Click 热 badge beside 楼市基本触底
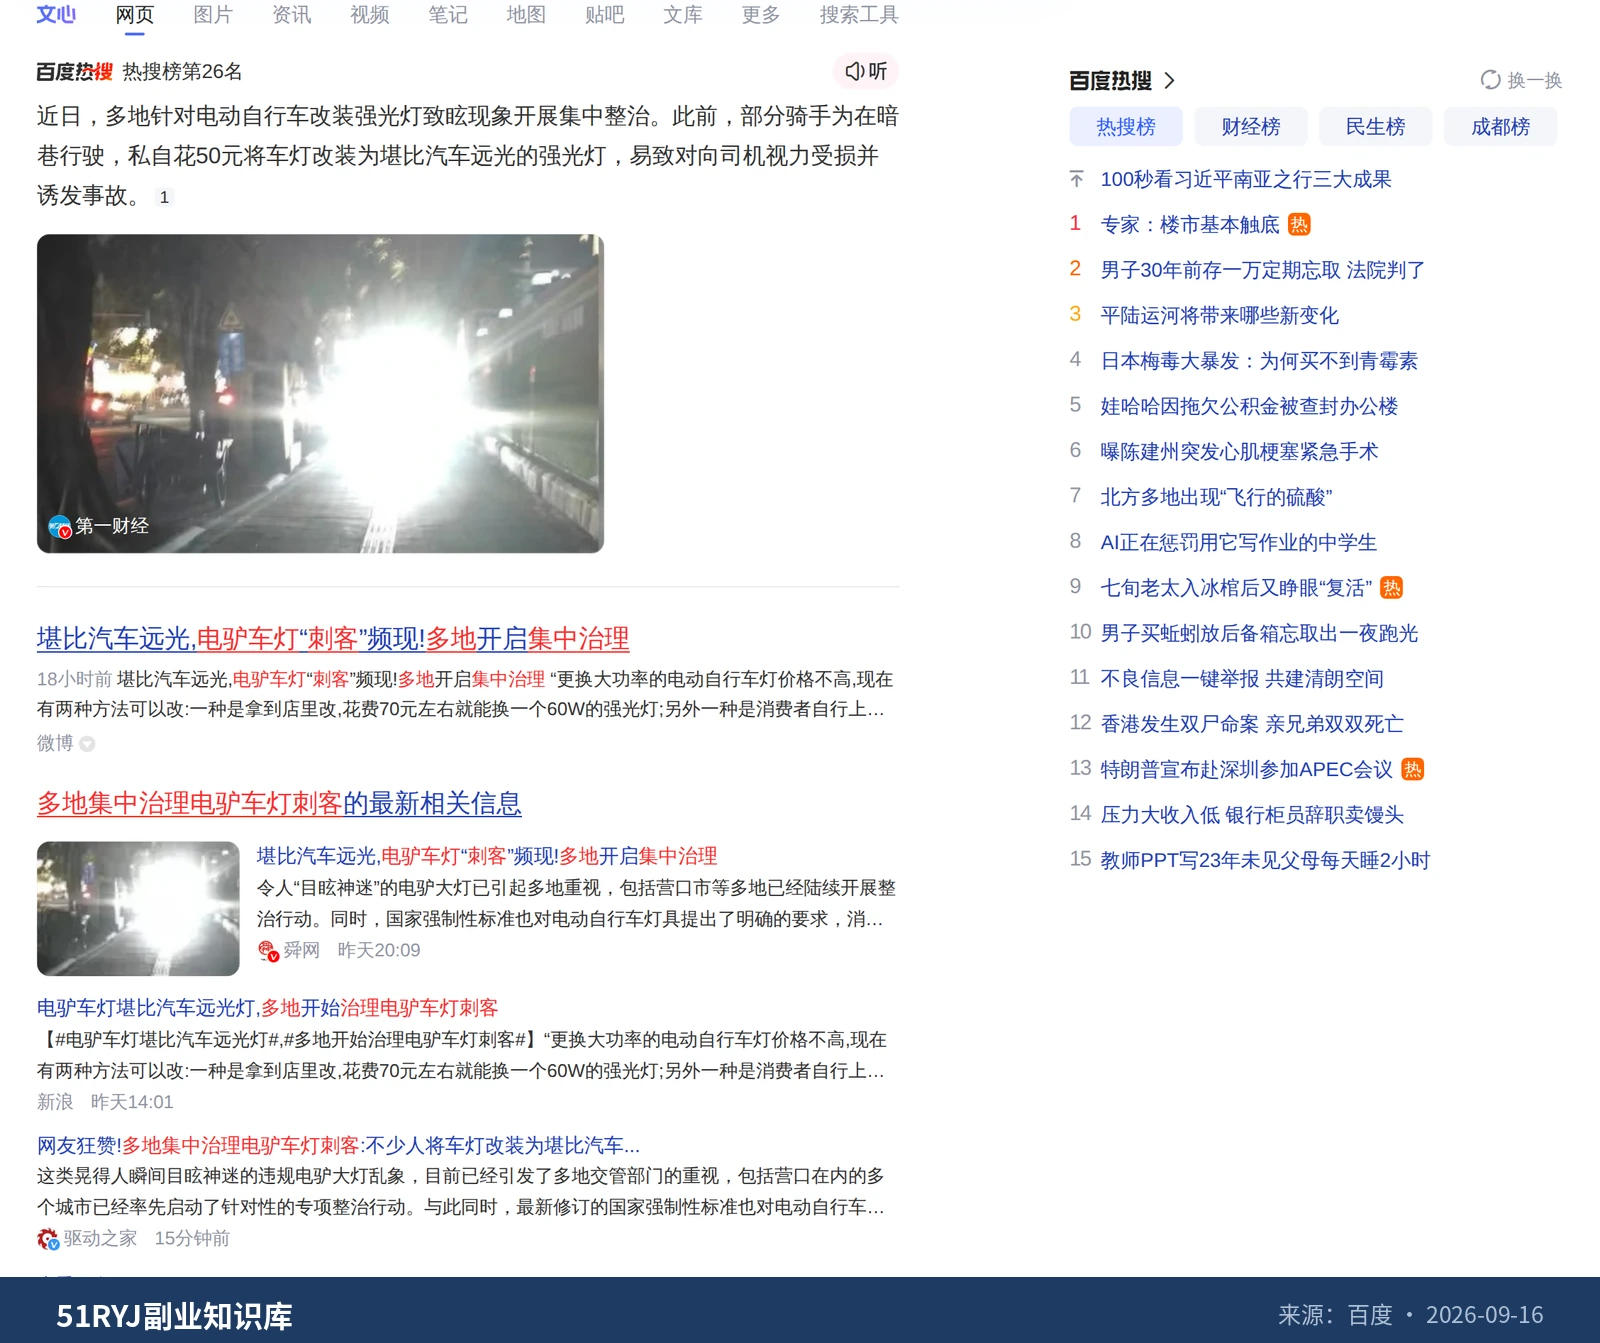Image resolution: width=1600 pixels, height=1343 pixels. click(x=1299, y=225)
